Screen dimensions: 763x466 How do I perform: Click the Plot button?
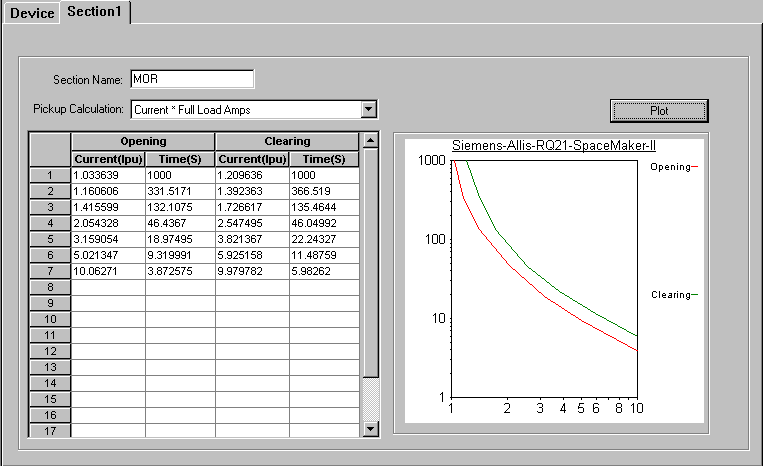[x=659, y=110]
